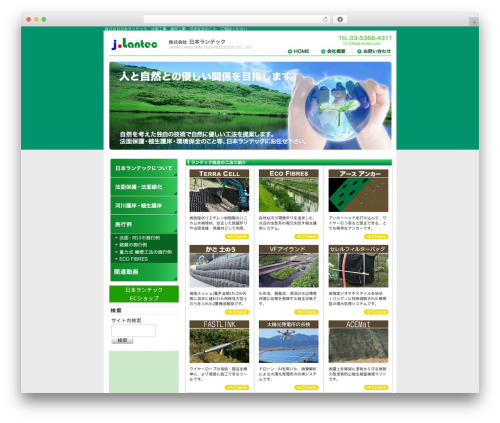Open the HOME navigation link

(299, 51)
